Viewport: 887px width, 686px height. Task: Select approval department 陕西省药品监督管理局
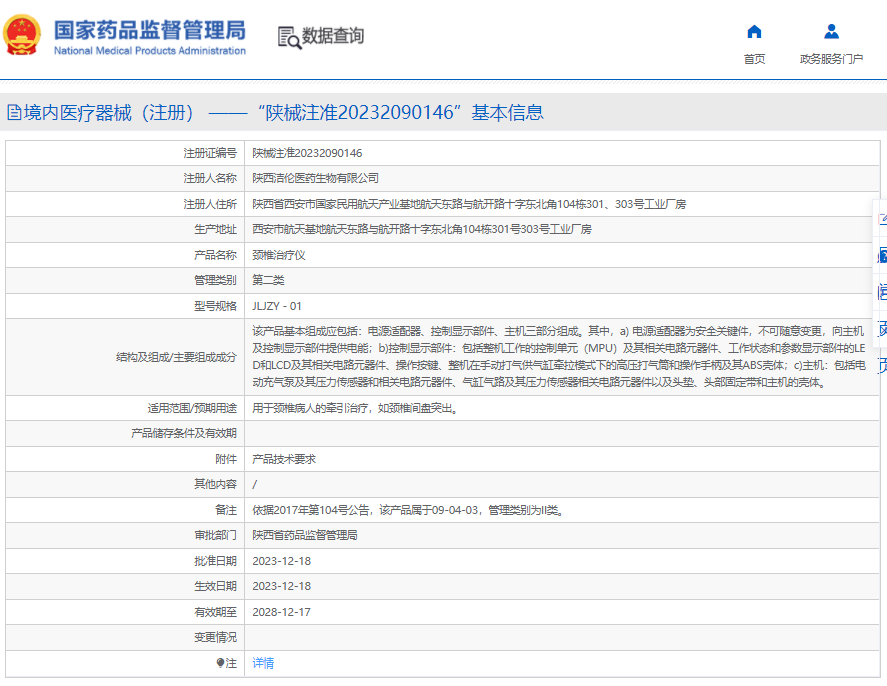tap(305, 536)
